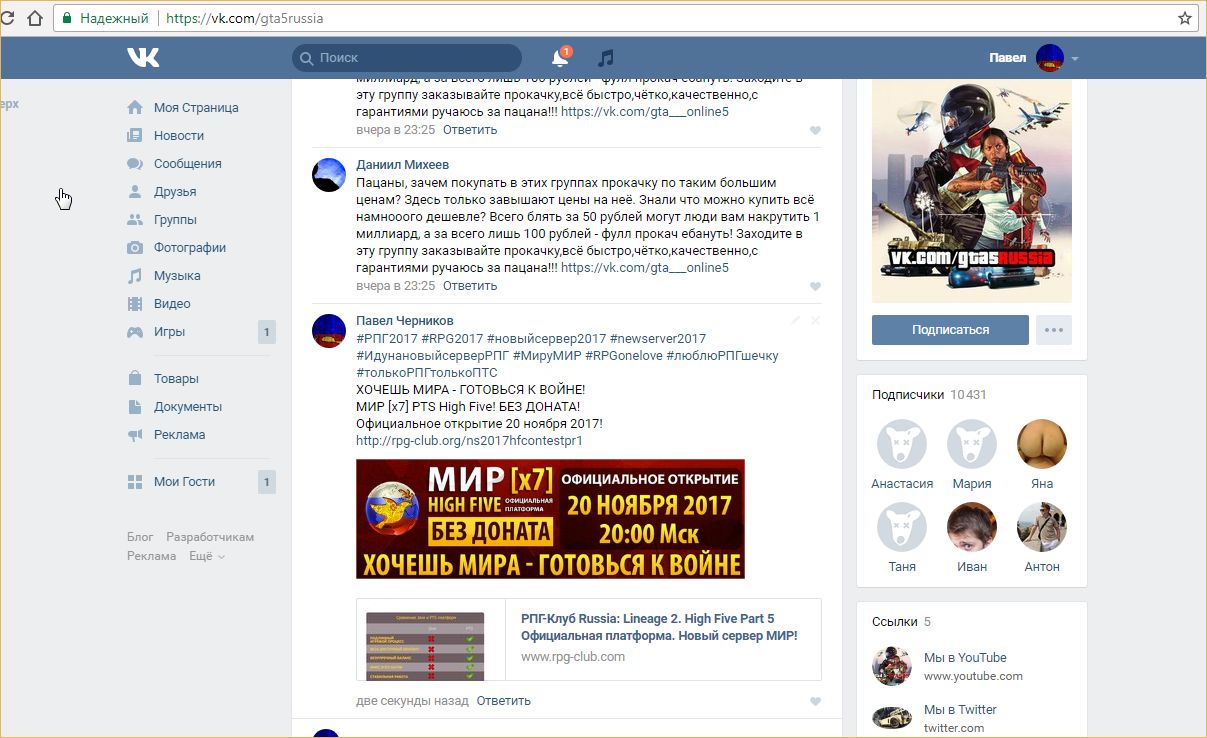
Task: Open Мы в YouTube link
Action: (x=965, y=658)
